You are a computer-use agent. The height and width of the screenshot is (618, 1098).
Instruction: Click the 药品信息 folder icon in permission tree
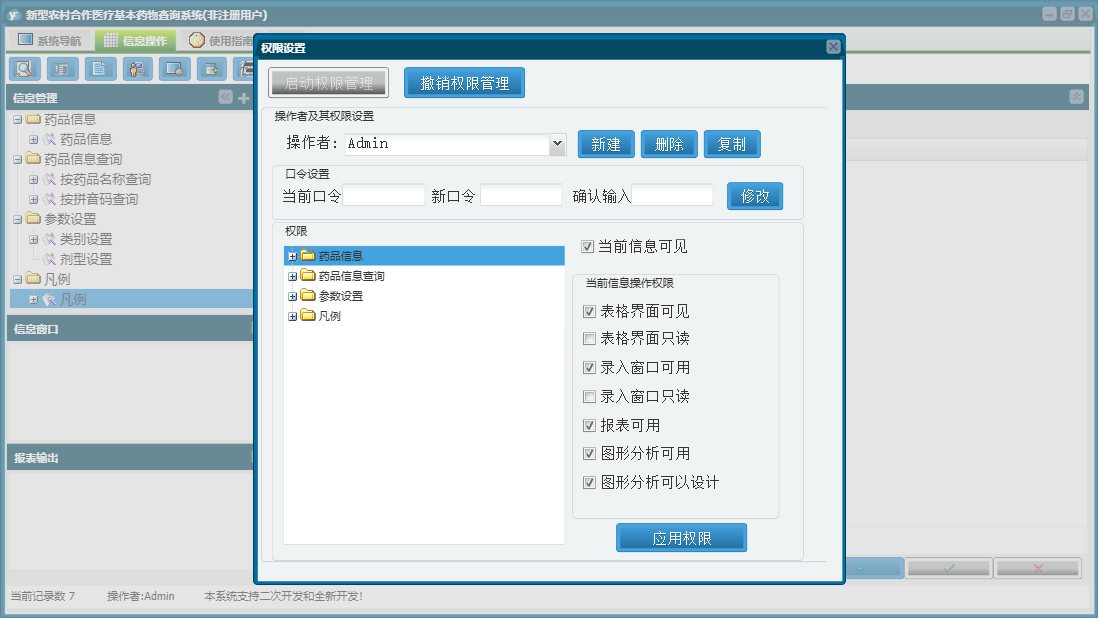point(308,255)
